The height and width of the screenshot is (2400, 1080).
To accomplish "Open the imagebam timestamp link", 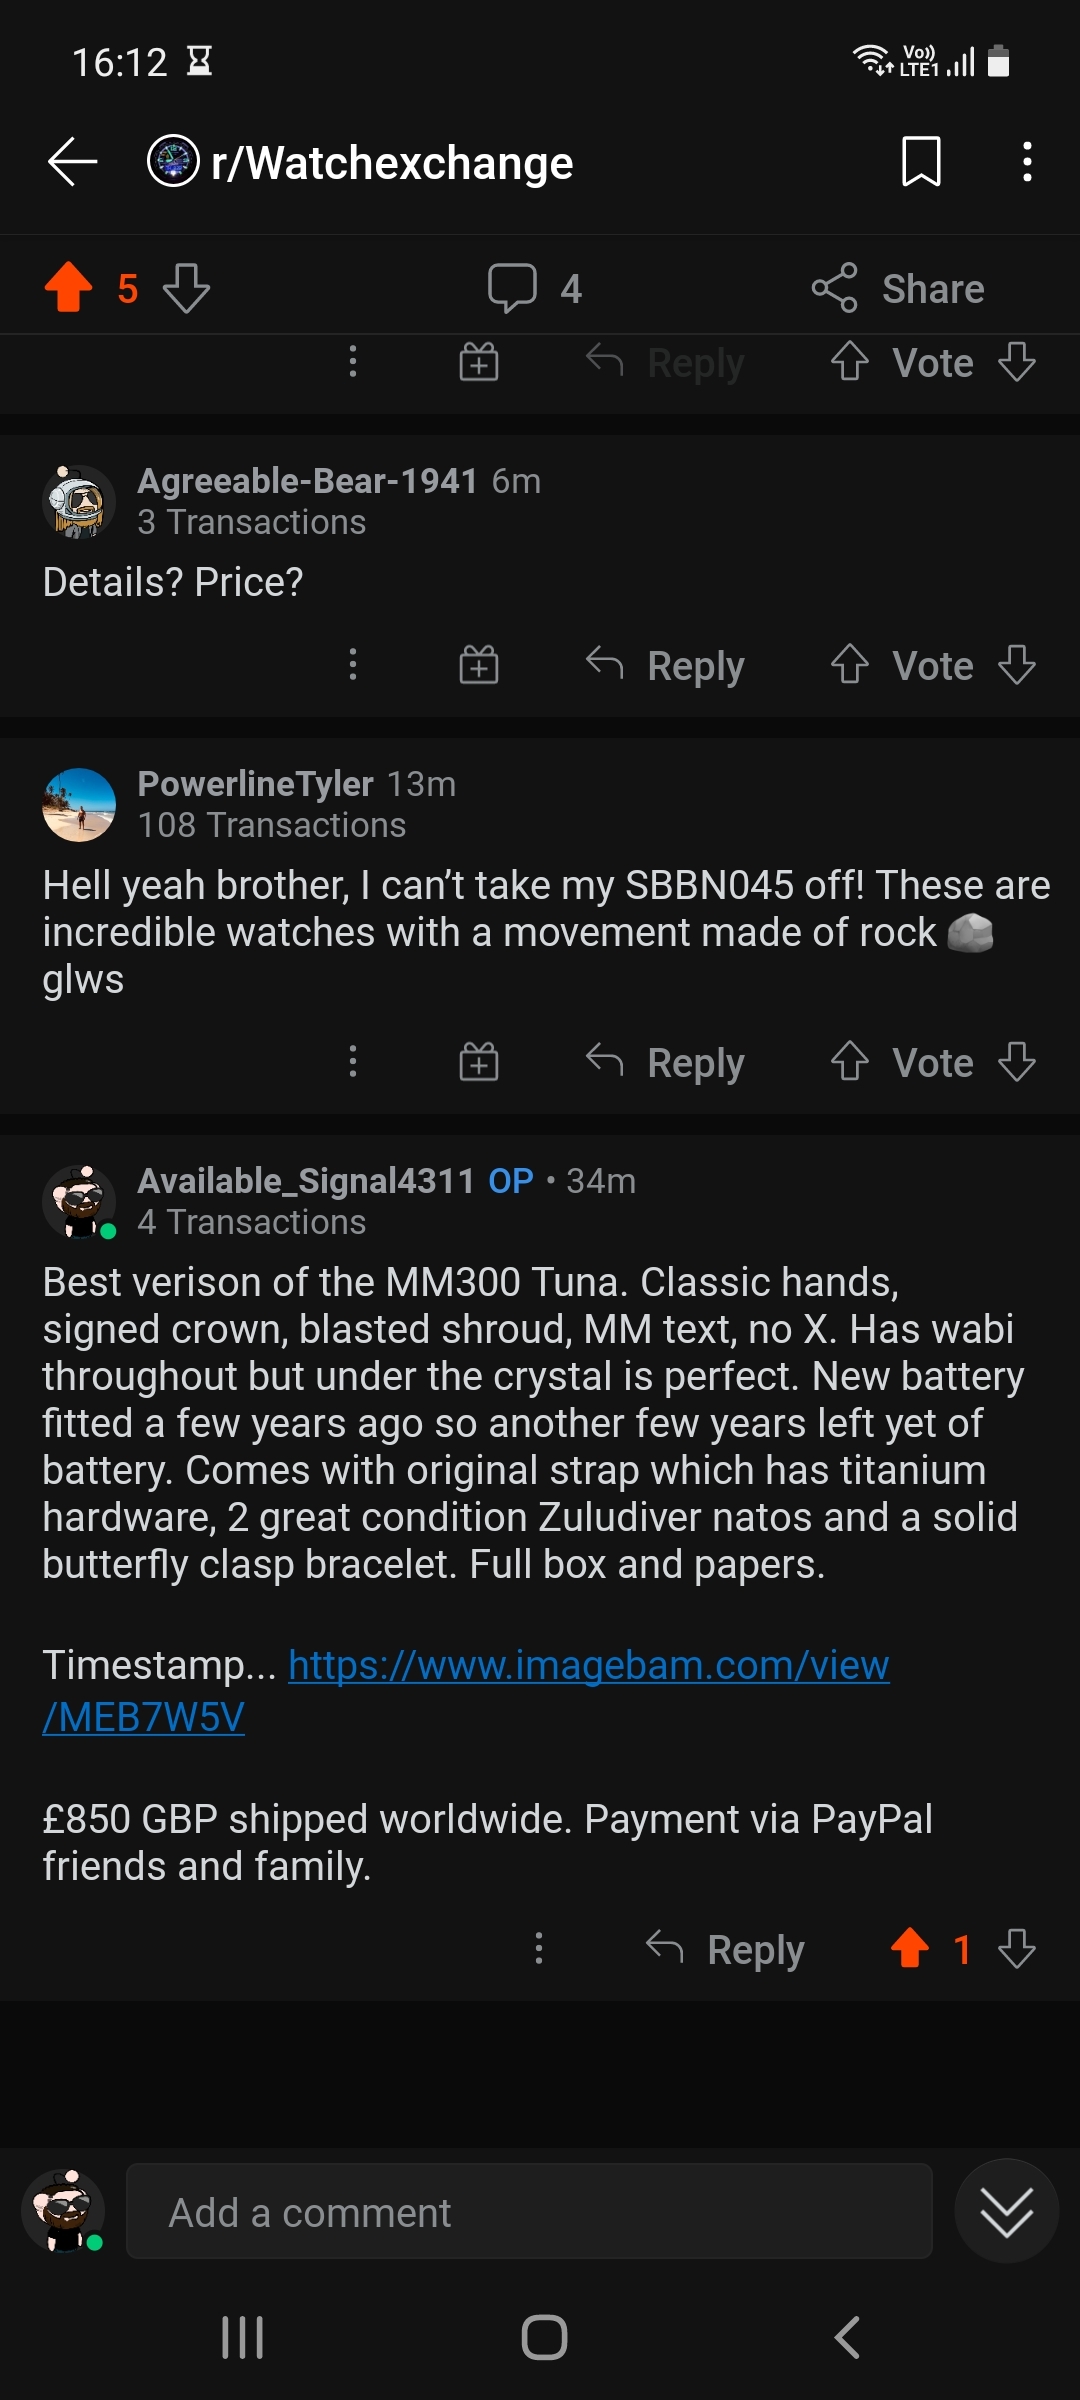I will (588, 1666).
